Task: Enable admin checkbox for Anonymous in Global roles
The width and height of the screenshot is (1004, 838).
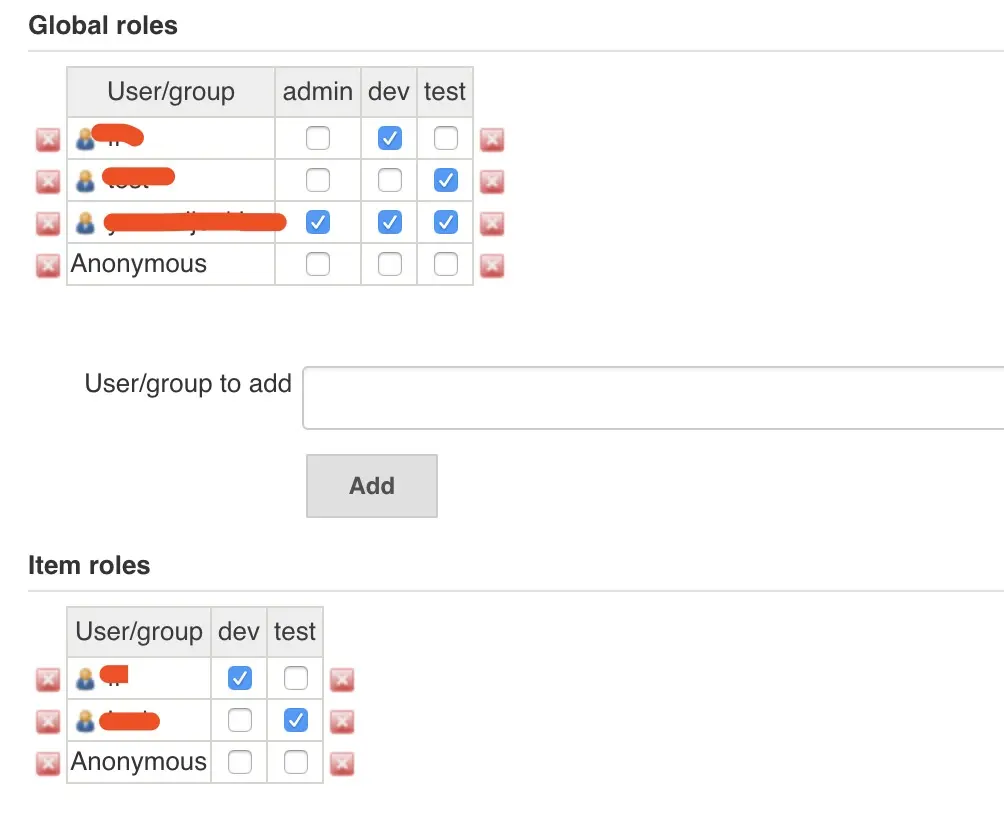Action: [x=318, y=264]
